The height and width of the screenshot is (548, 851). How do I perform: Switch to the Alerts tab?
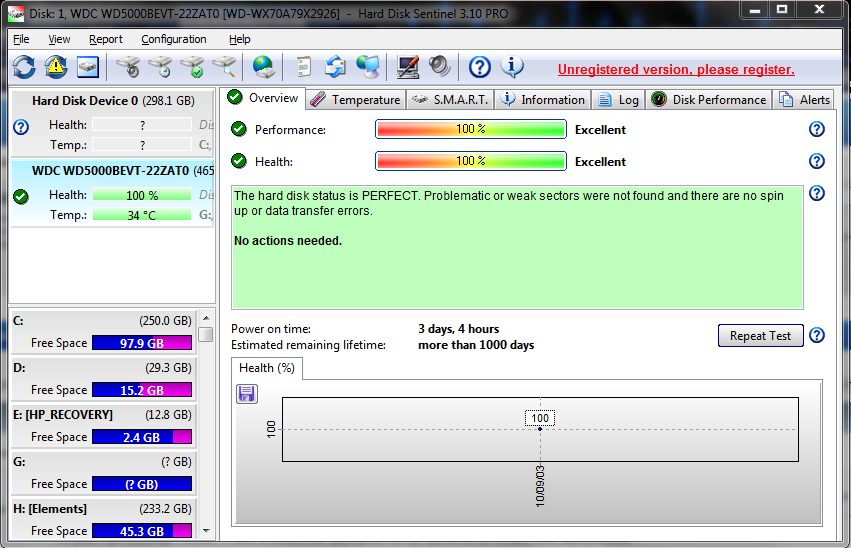pos(803,100)
